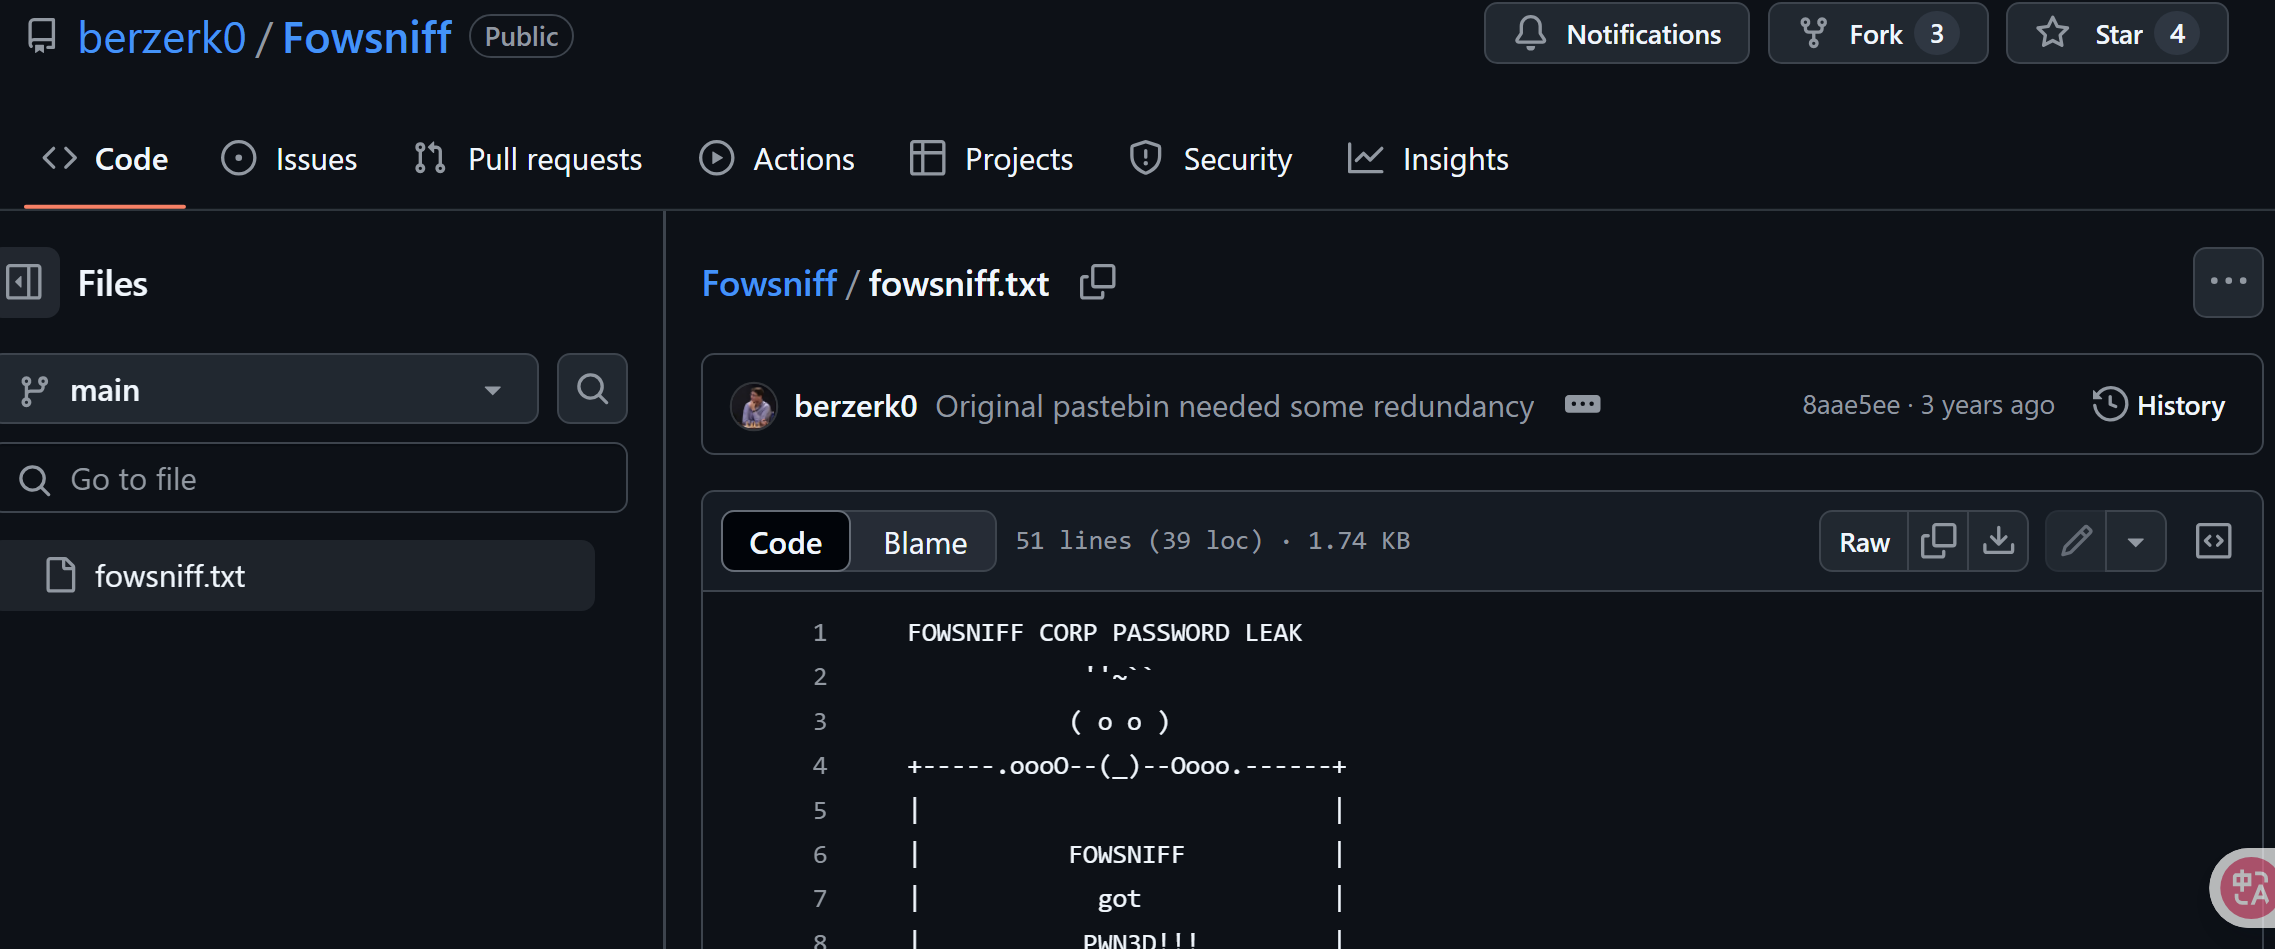Switch to Blame view
Viewport: 2275px width, 949px height.
pos(925,542)
